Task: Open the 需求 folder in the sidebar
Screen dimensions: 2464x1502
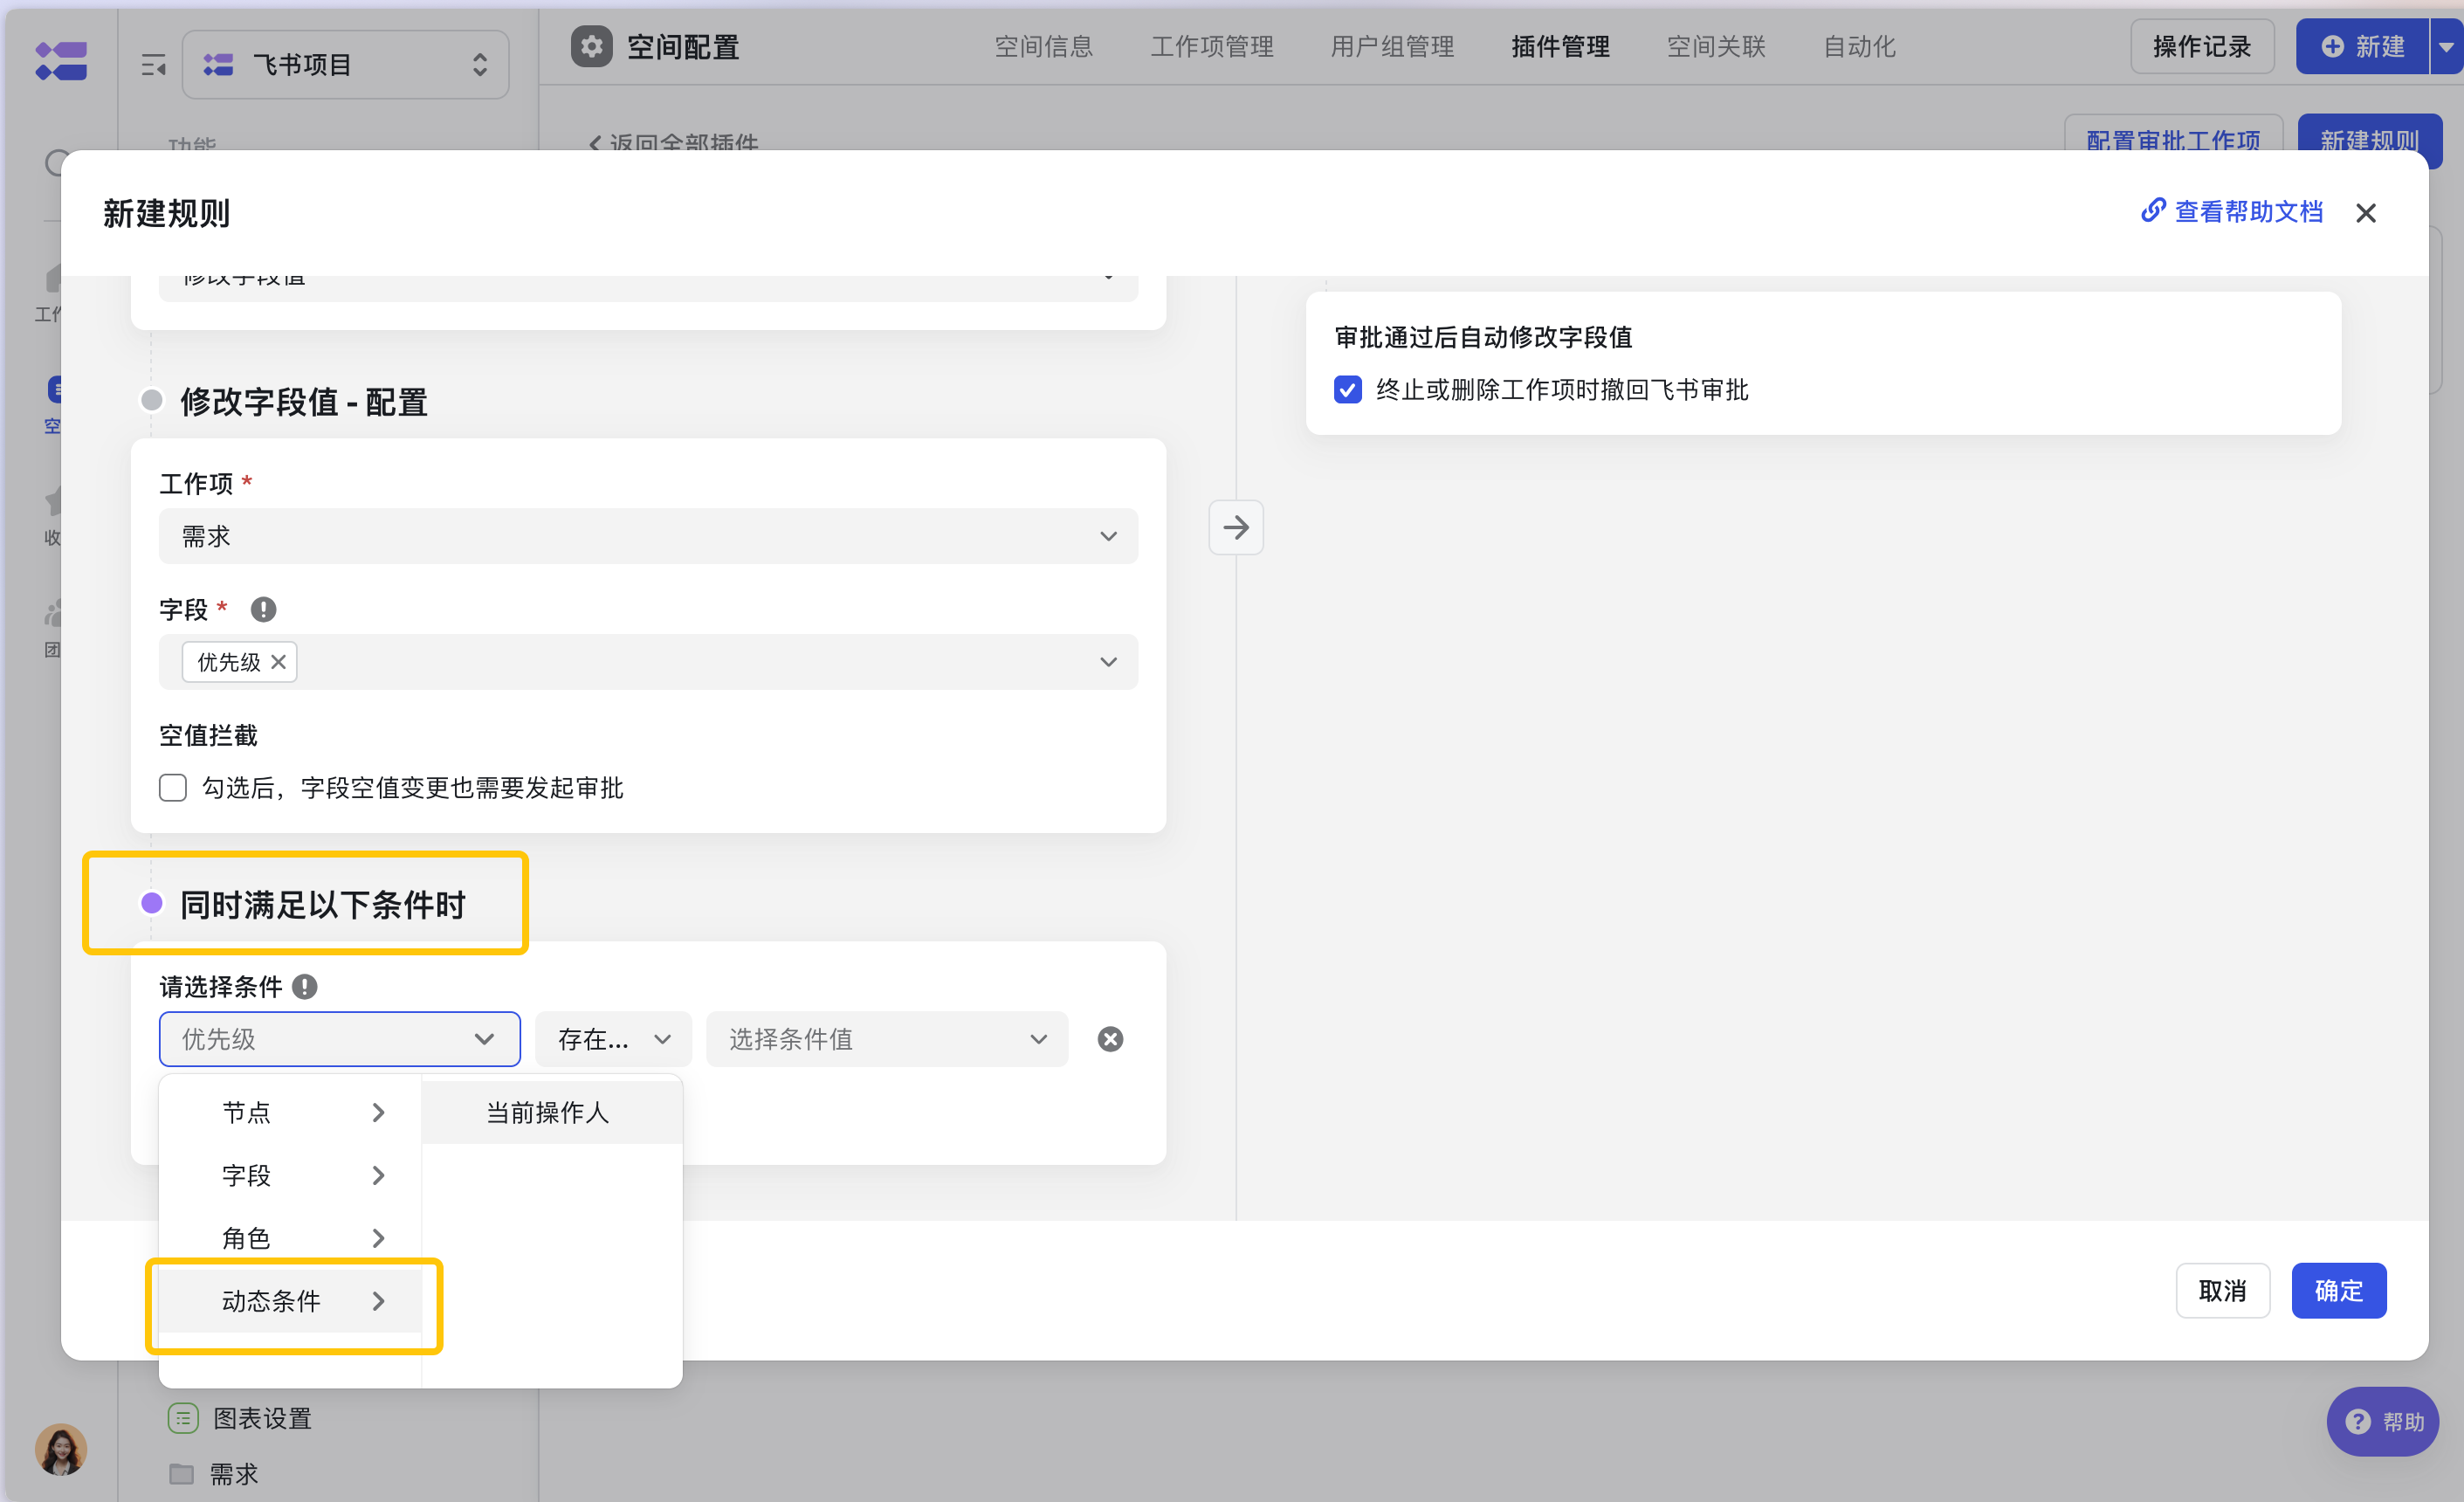Action: [x=215, y=1474]
